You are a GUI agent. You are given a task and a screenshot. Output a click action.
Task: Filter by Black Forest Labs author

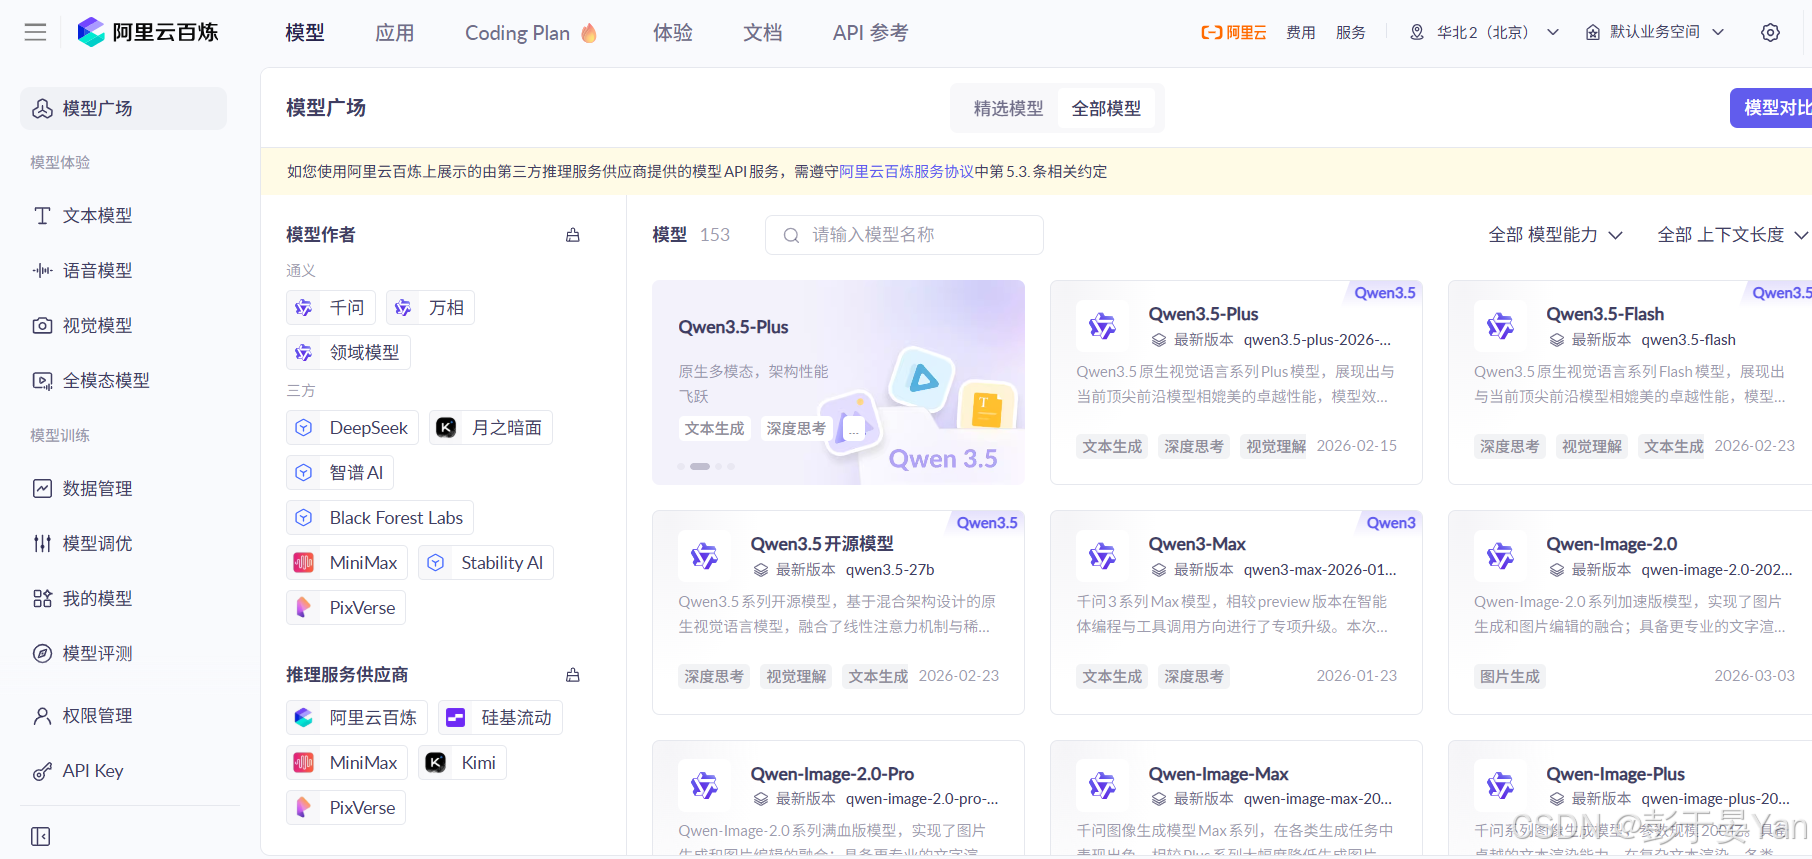tap(380, 517)
